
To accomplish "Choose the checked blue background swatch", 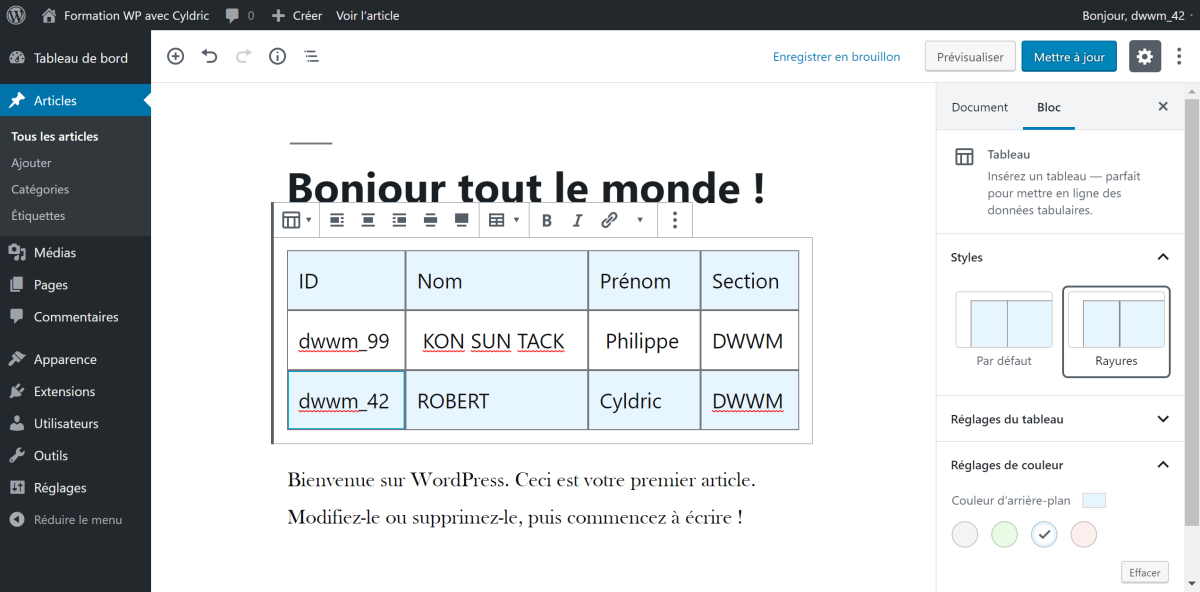I will coord(1044,535).
